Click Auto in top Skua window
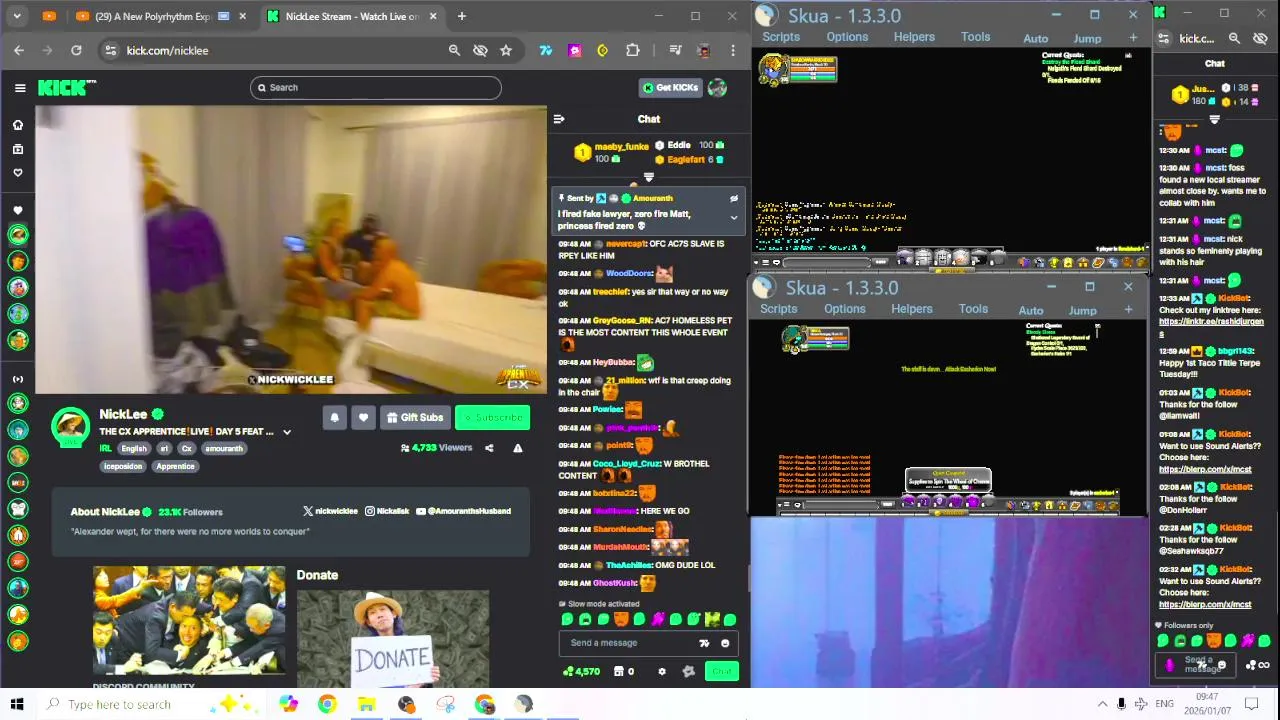 pyautogui.click(x=1036, y=39)
